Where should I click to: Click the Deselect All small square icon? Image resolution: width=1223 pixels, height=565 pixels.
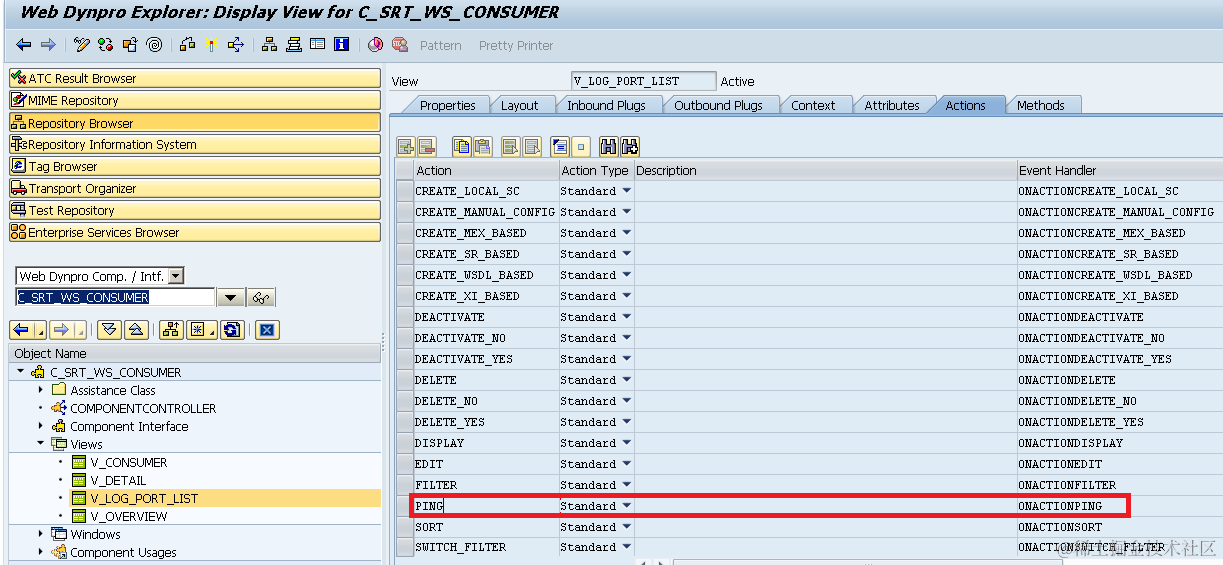tap(580, 147)
